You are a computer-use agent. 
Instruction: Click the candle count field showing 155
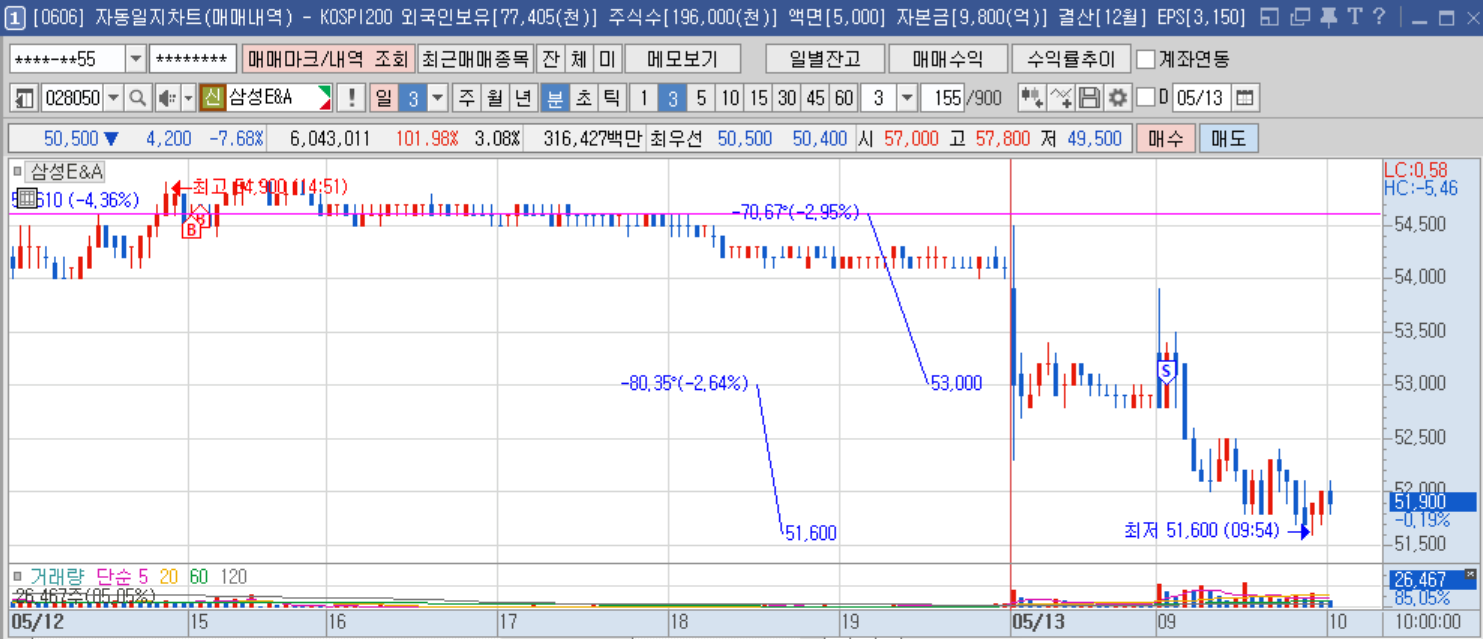coord(943,98)
